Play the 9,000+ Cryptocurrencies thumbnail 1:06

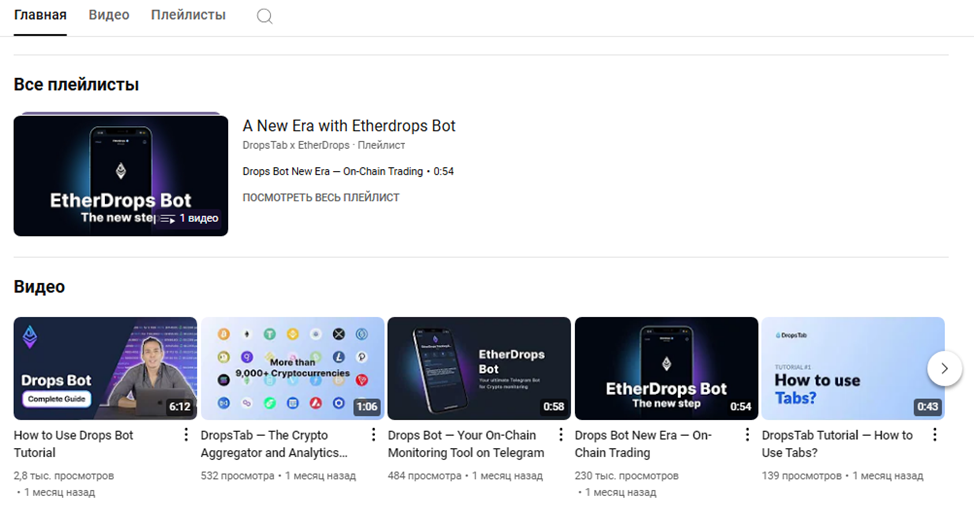tap(292, 369)
